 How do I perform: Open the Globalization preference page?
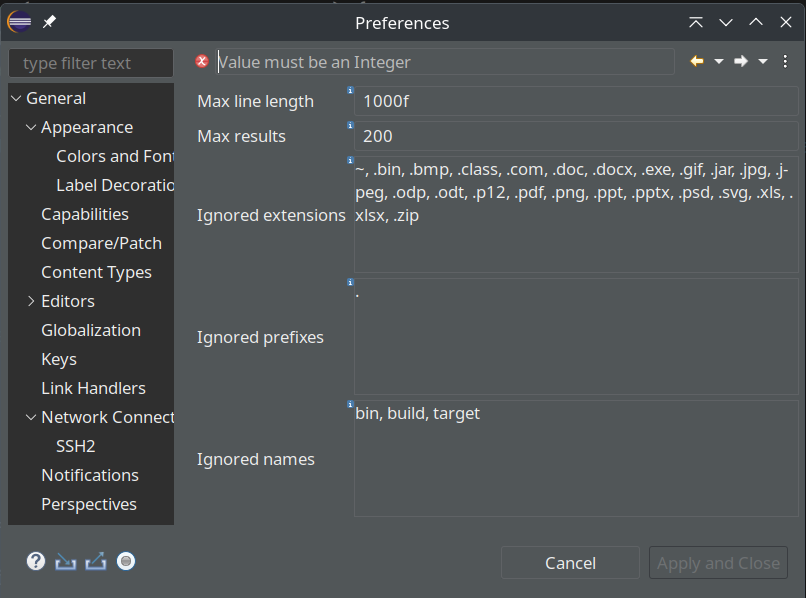coord(91,330)
